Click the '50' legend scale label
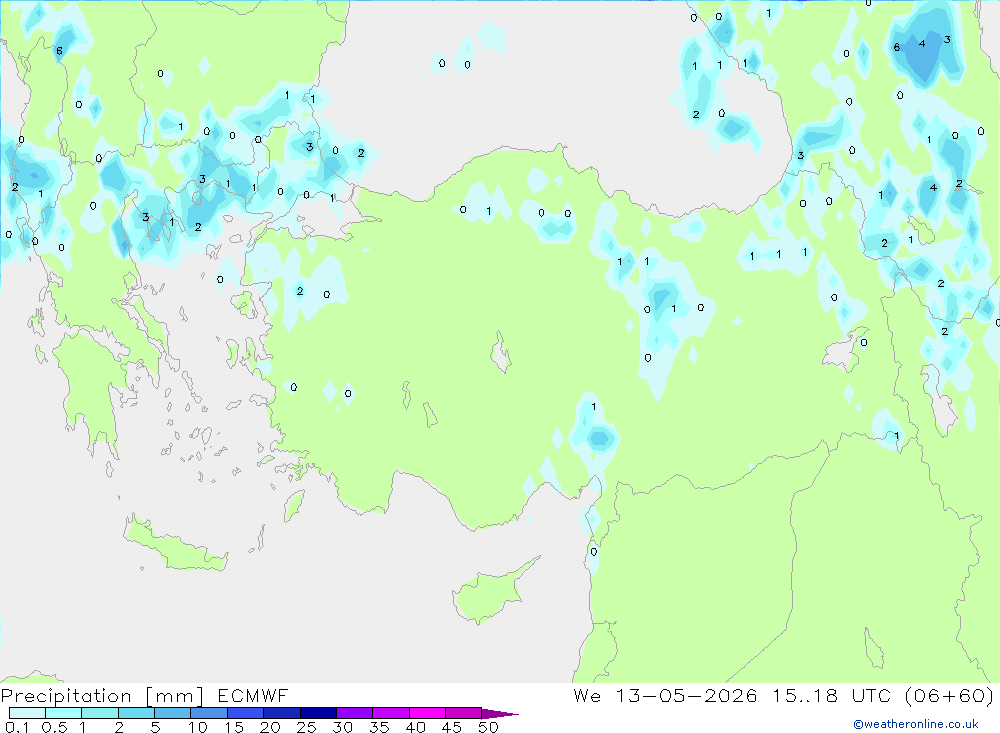 pos(488,727)
